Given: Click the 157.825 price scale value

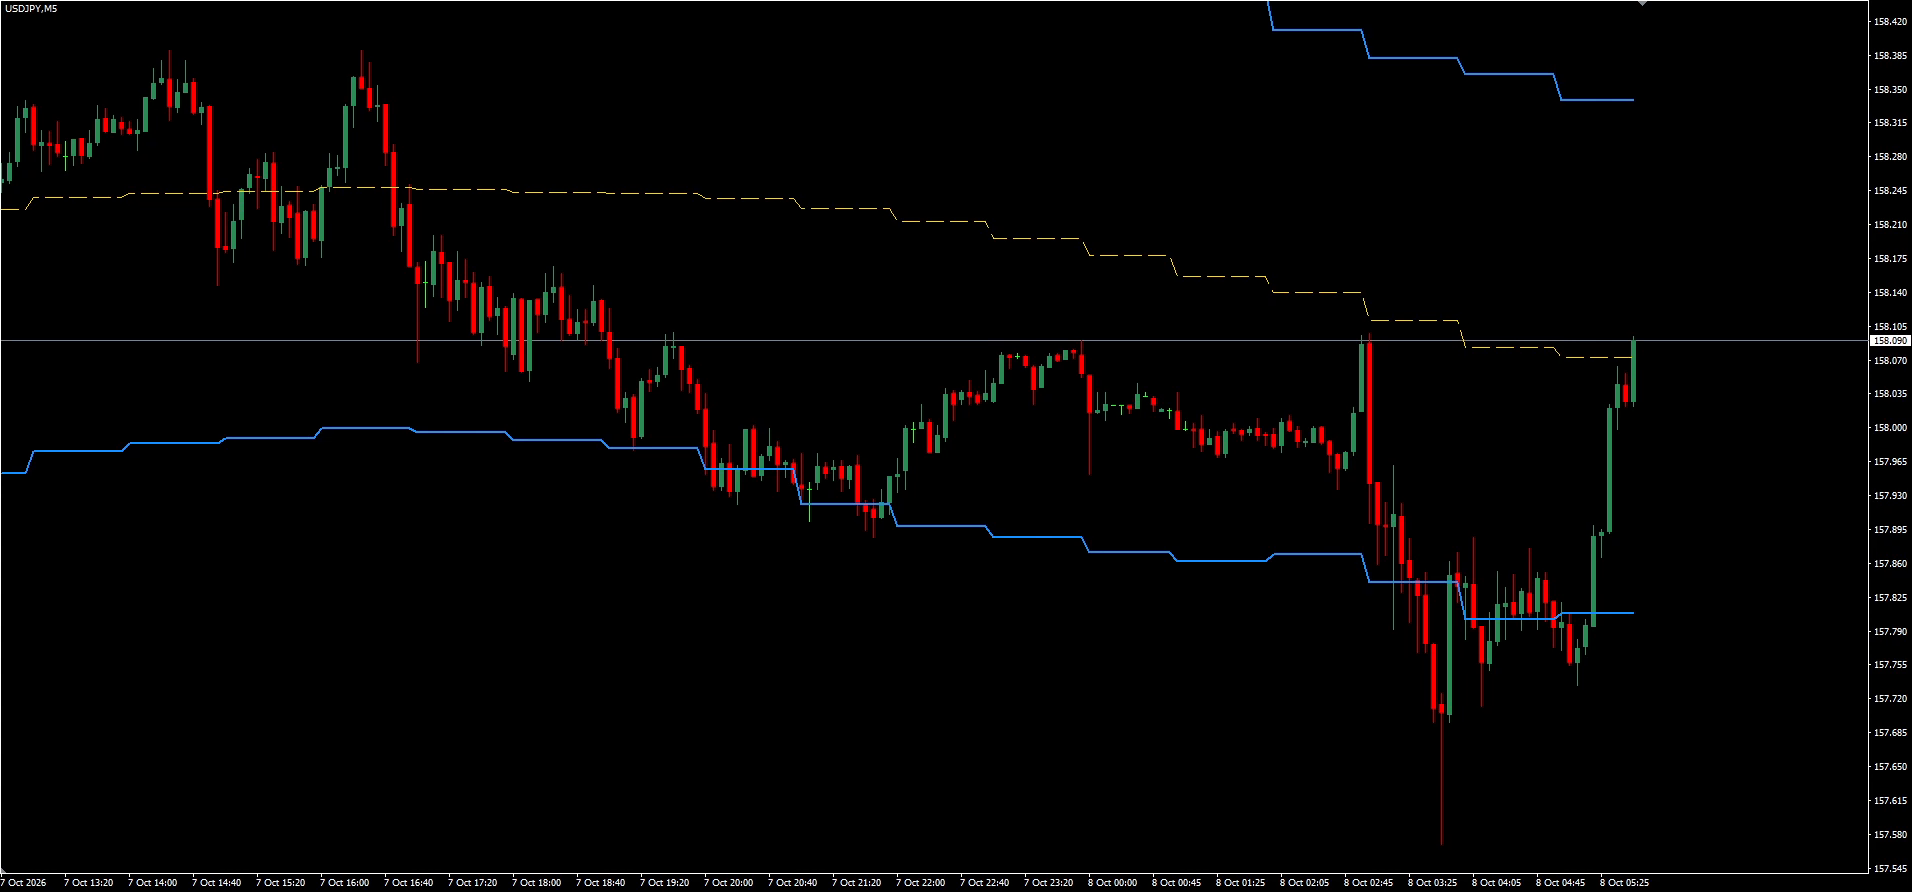Looking at the screenshot, I should tap(1889, 598).
